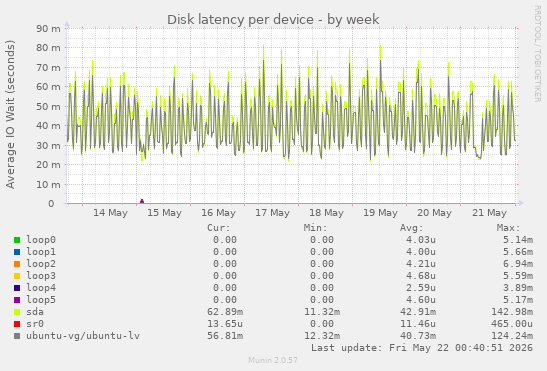Screen dimensions: 547x371
Task: Click the loop3 yellow color swatch
Action: pyautogui.click(x=17, y=276)
